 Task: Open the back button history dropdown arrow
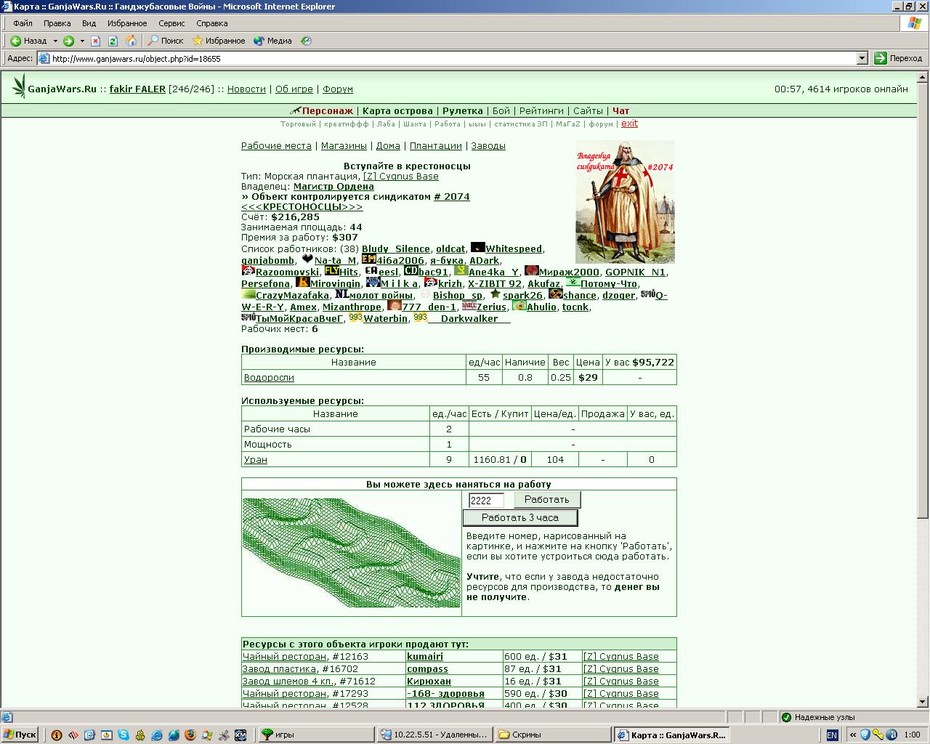(55, 41)
